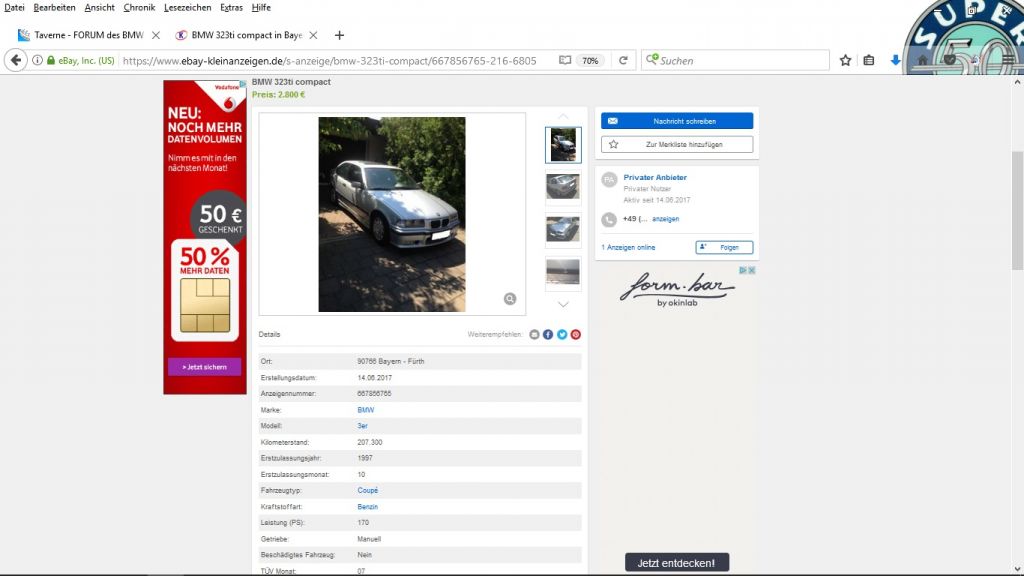1024x576 pixels.
Task: Close the form.bar ad with the X icon
Action: click(x=752, y=270)
